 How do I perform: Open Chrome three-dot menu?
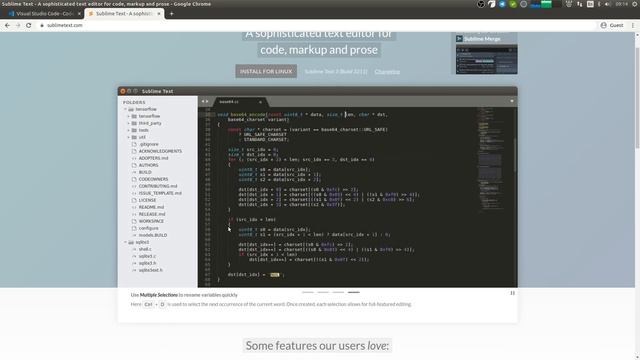click(x=633, y=25)
